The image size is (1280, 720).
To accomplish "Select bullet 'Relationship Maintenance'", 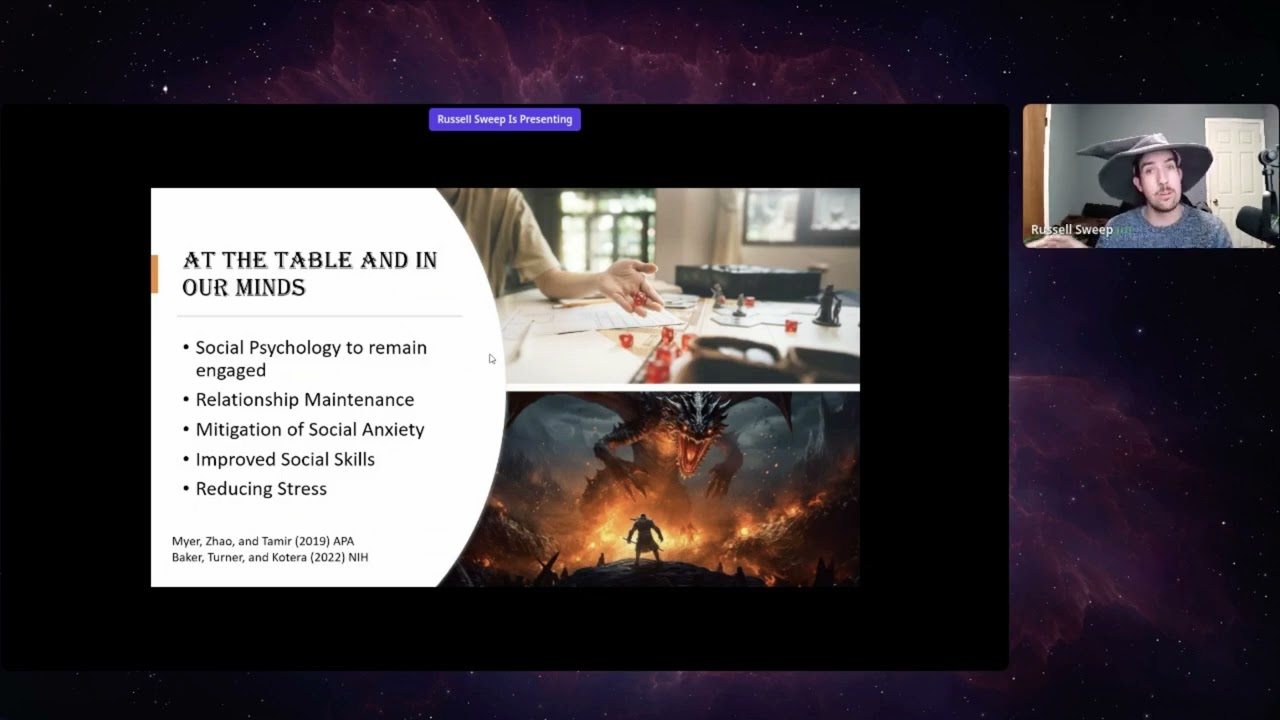I will coord(305,399).
